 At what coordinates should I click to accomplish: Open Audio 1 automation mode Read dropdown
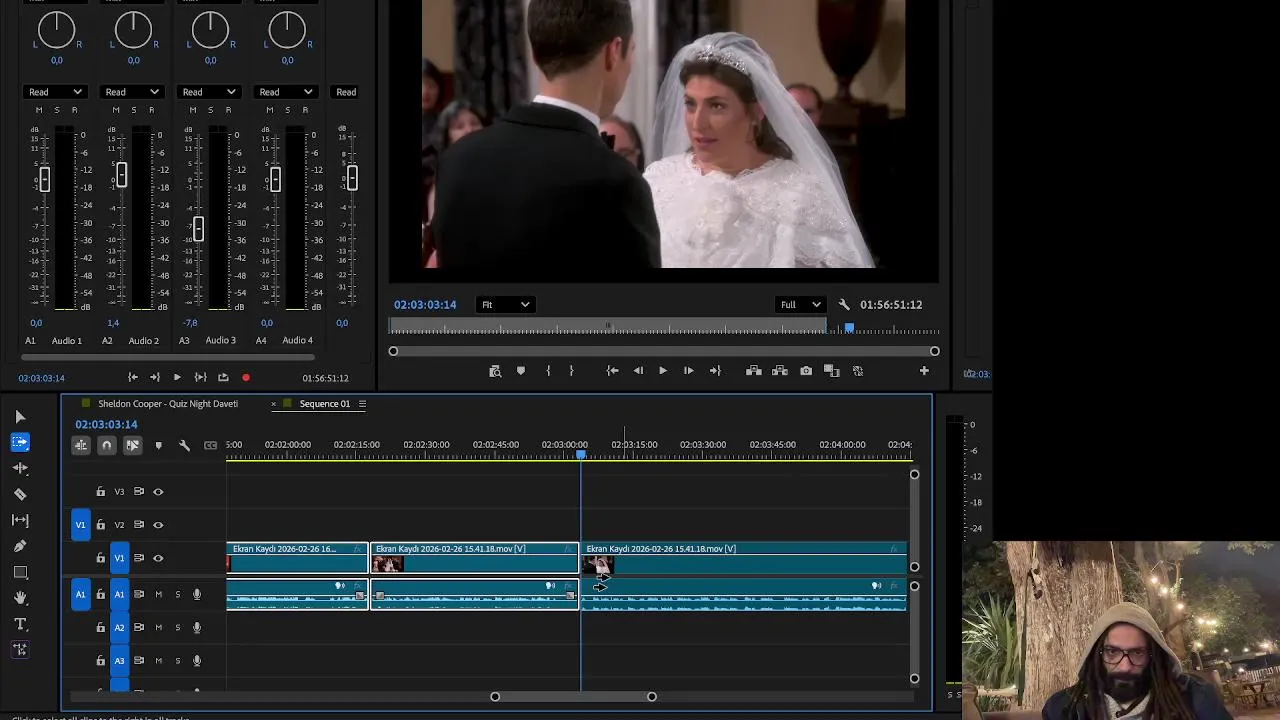coord(56,92)
